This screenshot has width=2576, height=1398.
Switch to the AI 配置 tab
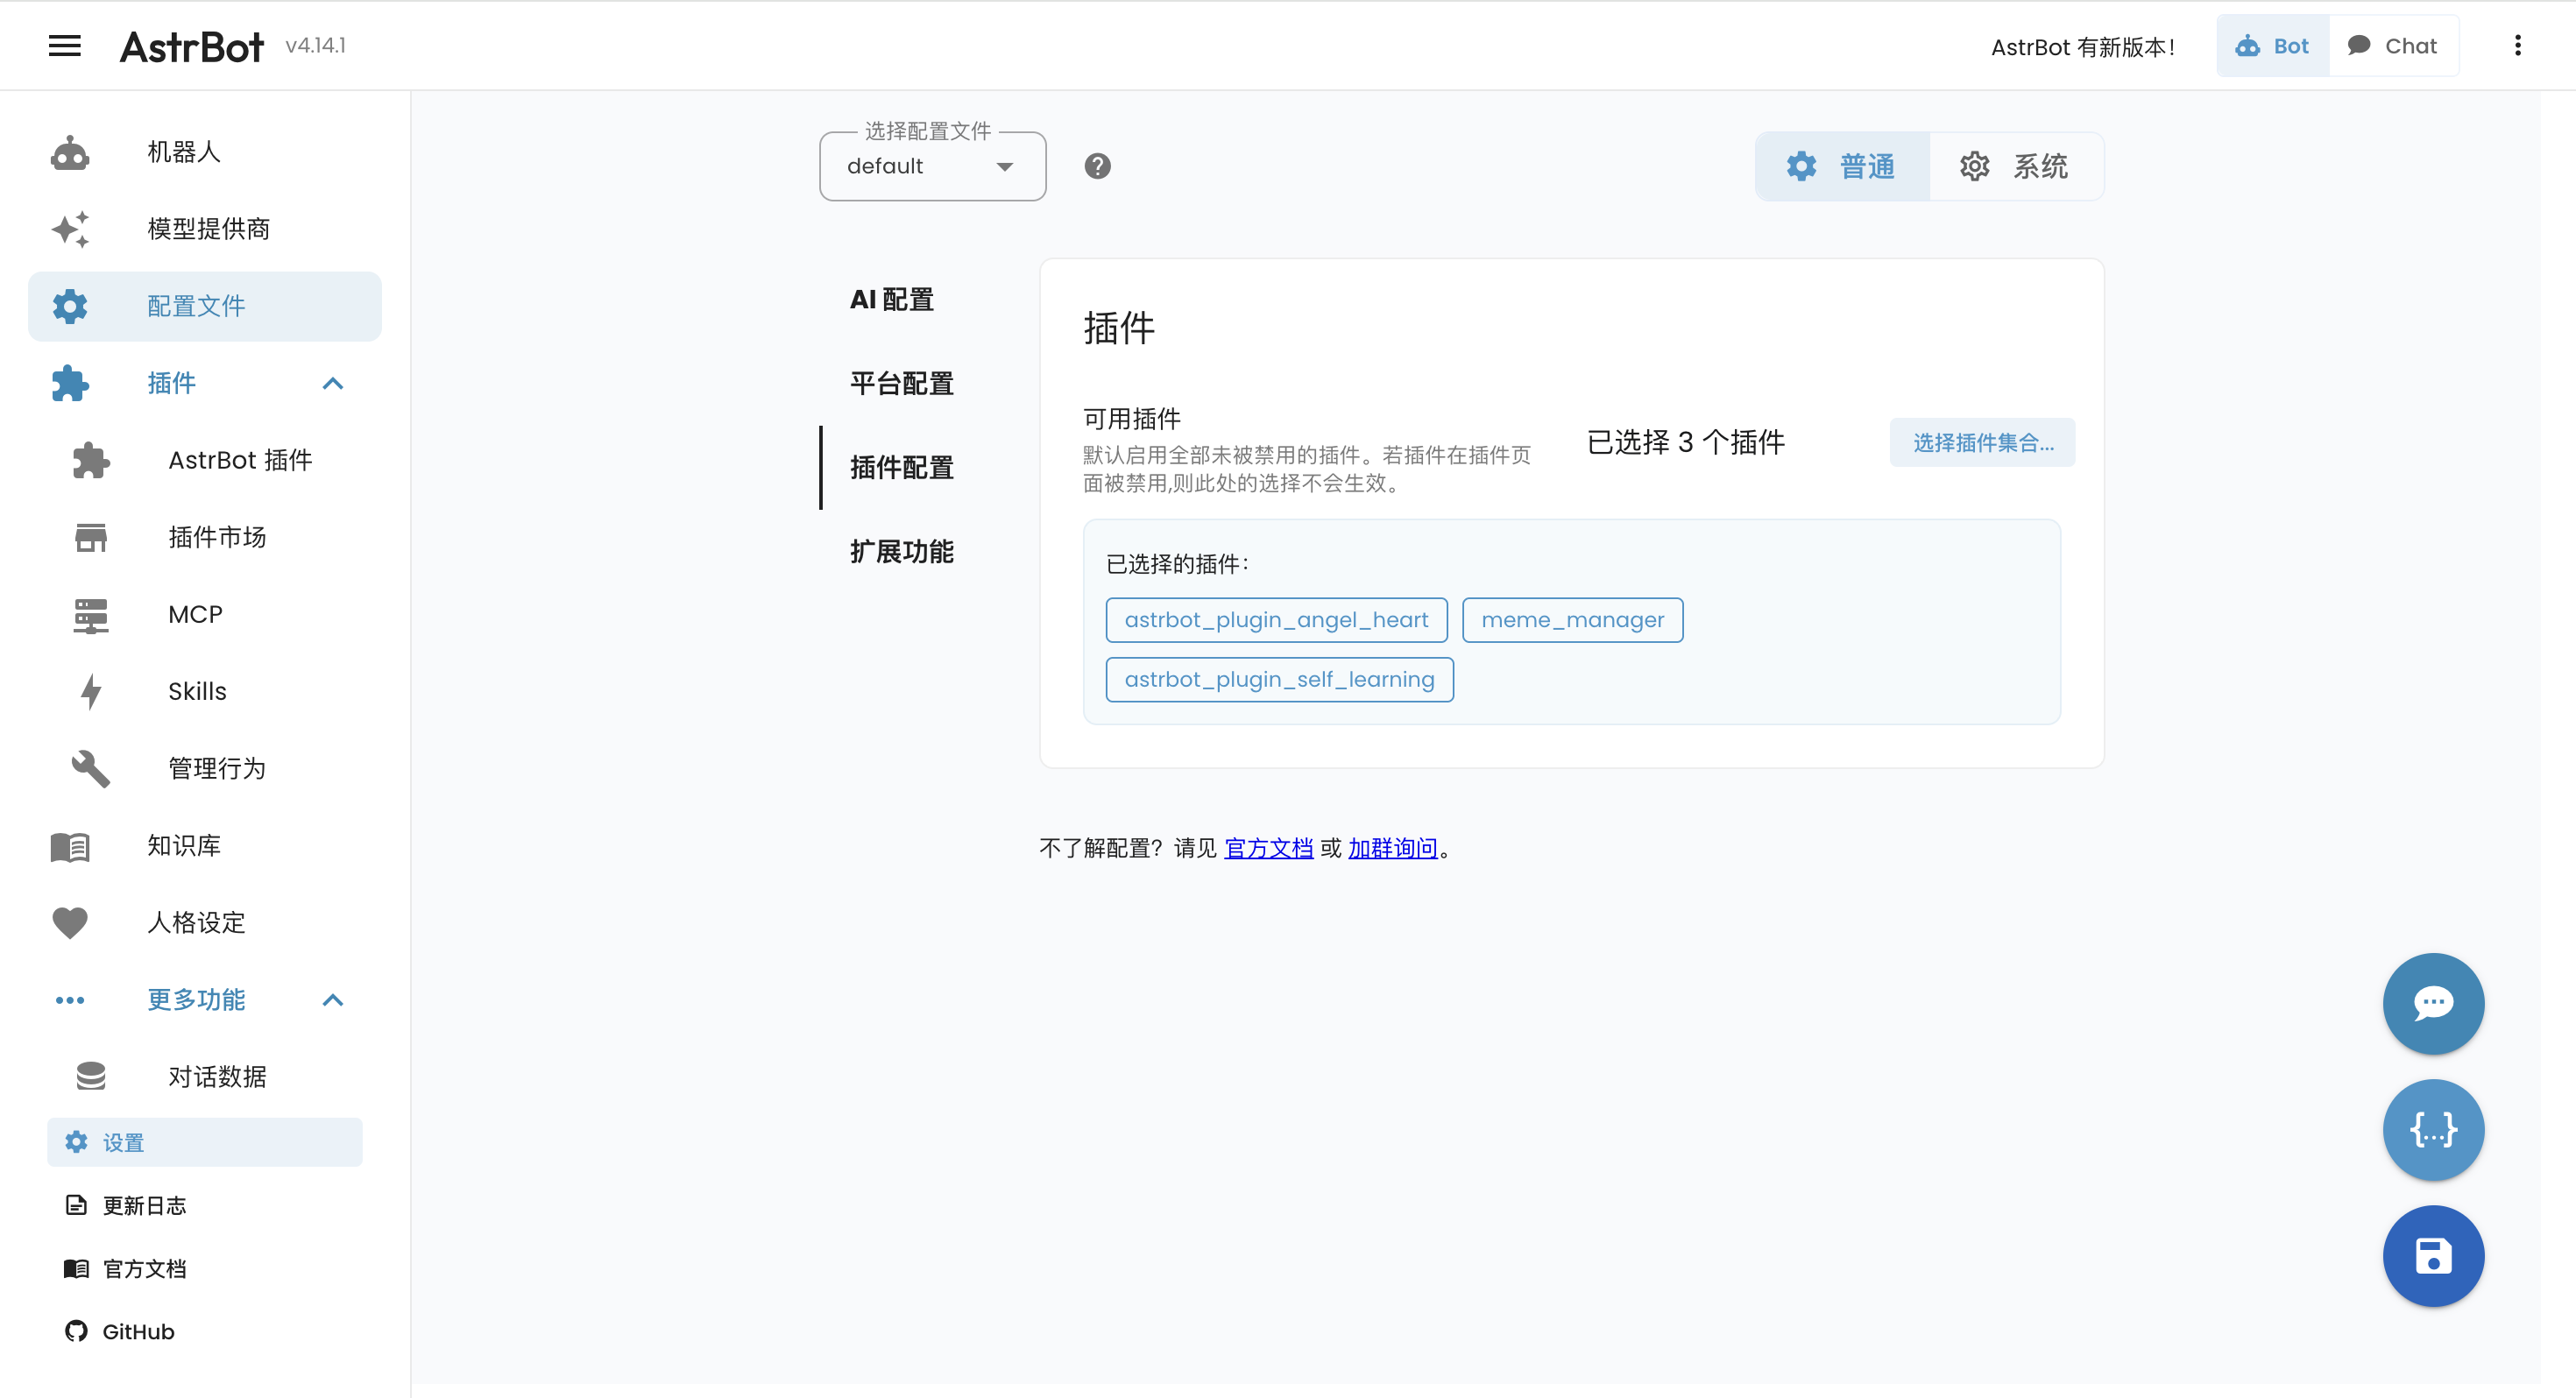click(x=891, y=299)
